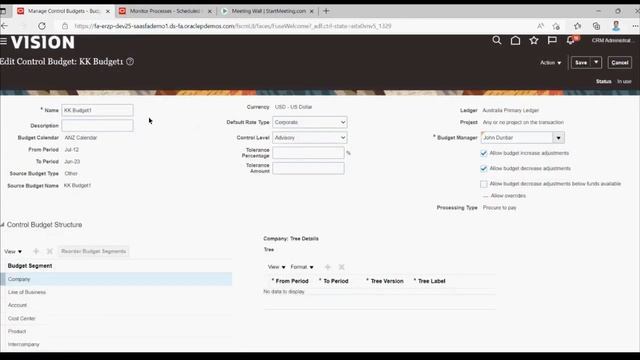Open browser favorites list icon
Screen dimensions: 640x360
(577, 26)
